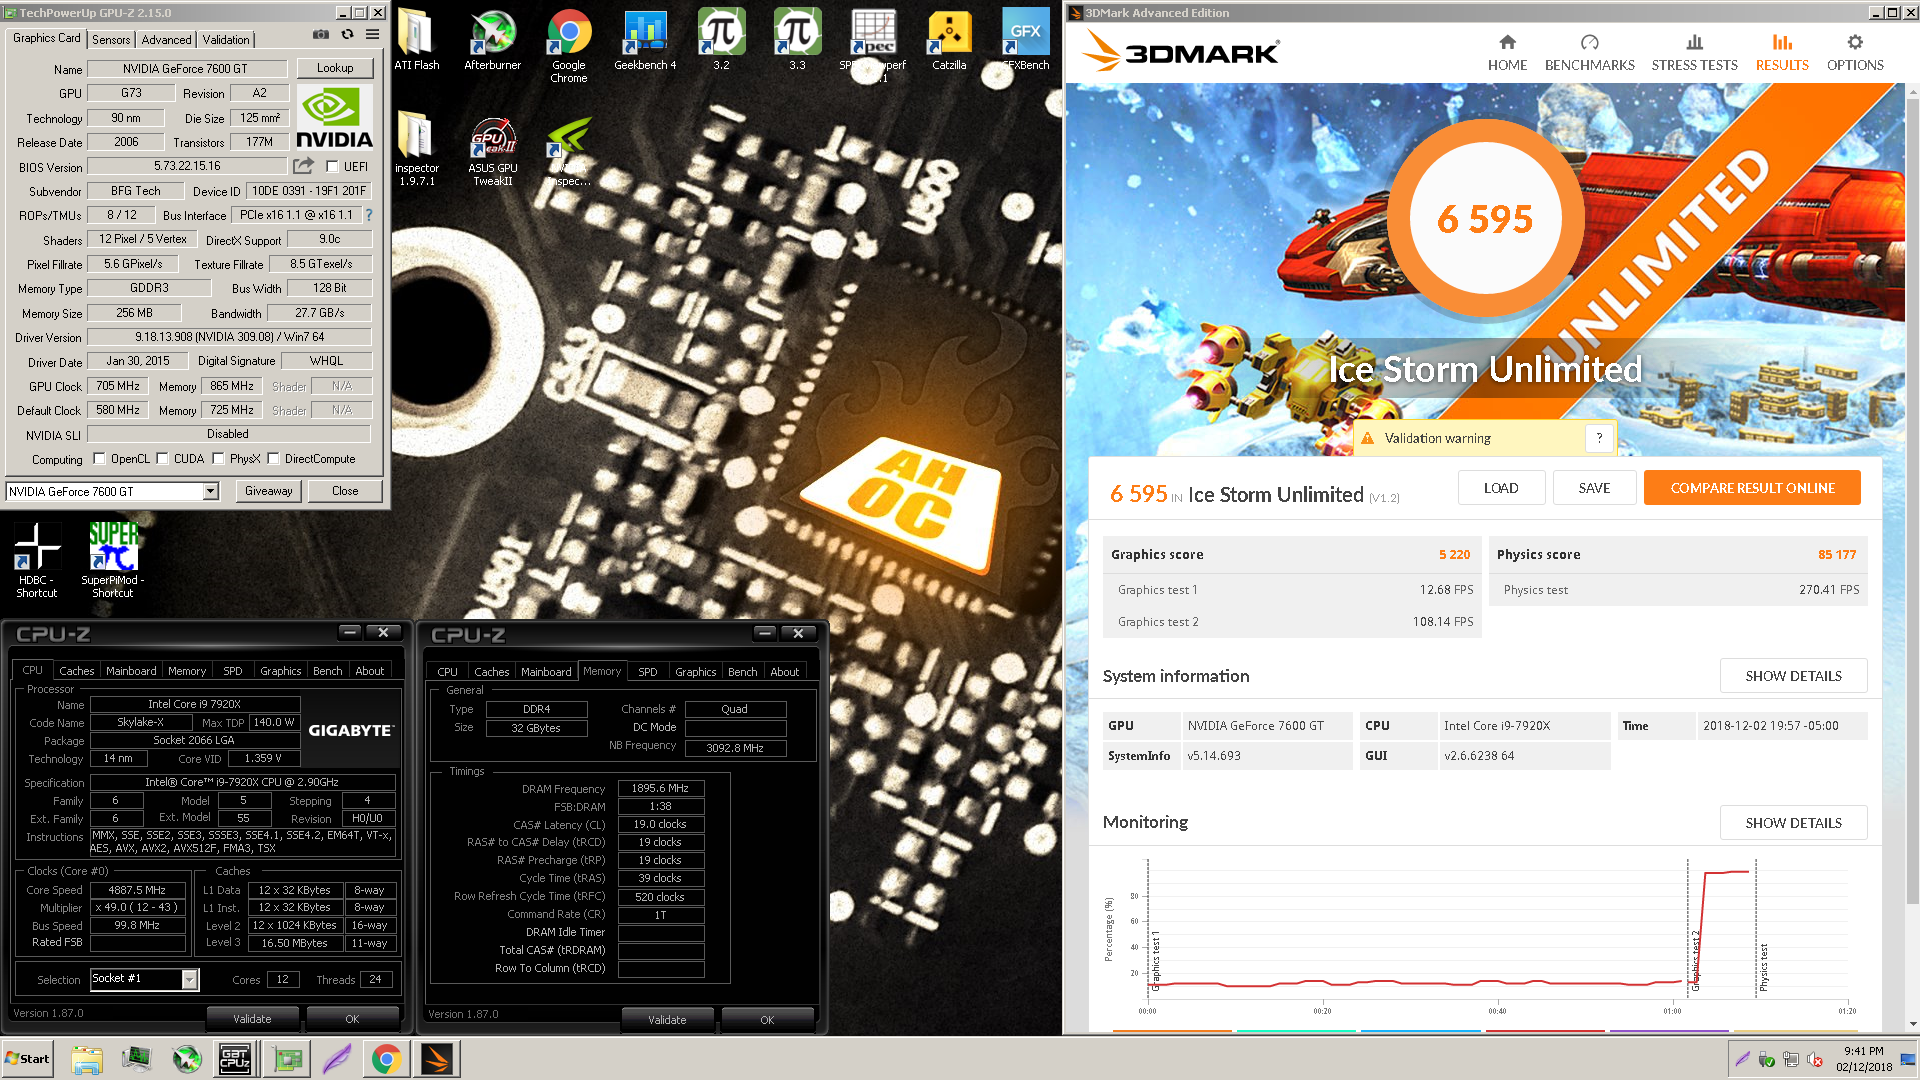The image size is (1920, 1080).
Task: Toggle the UEFI checkbox in GPU-Z
Action: 333,167
